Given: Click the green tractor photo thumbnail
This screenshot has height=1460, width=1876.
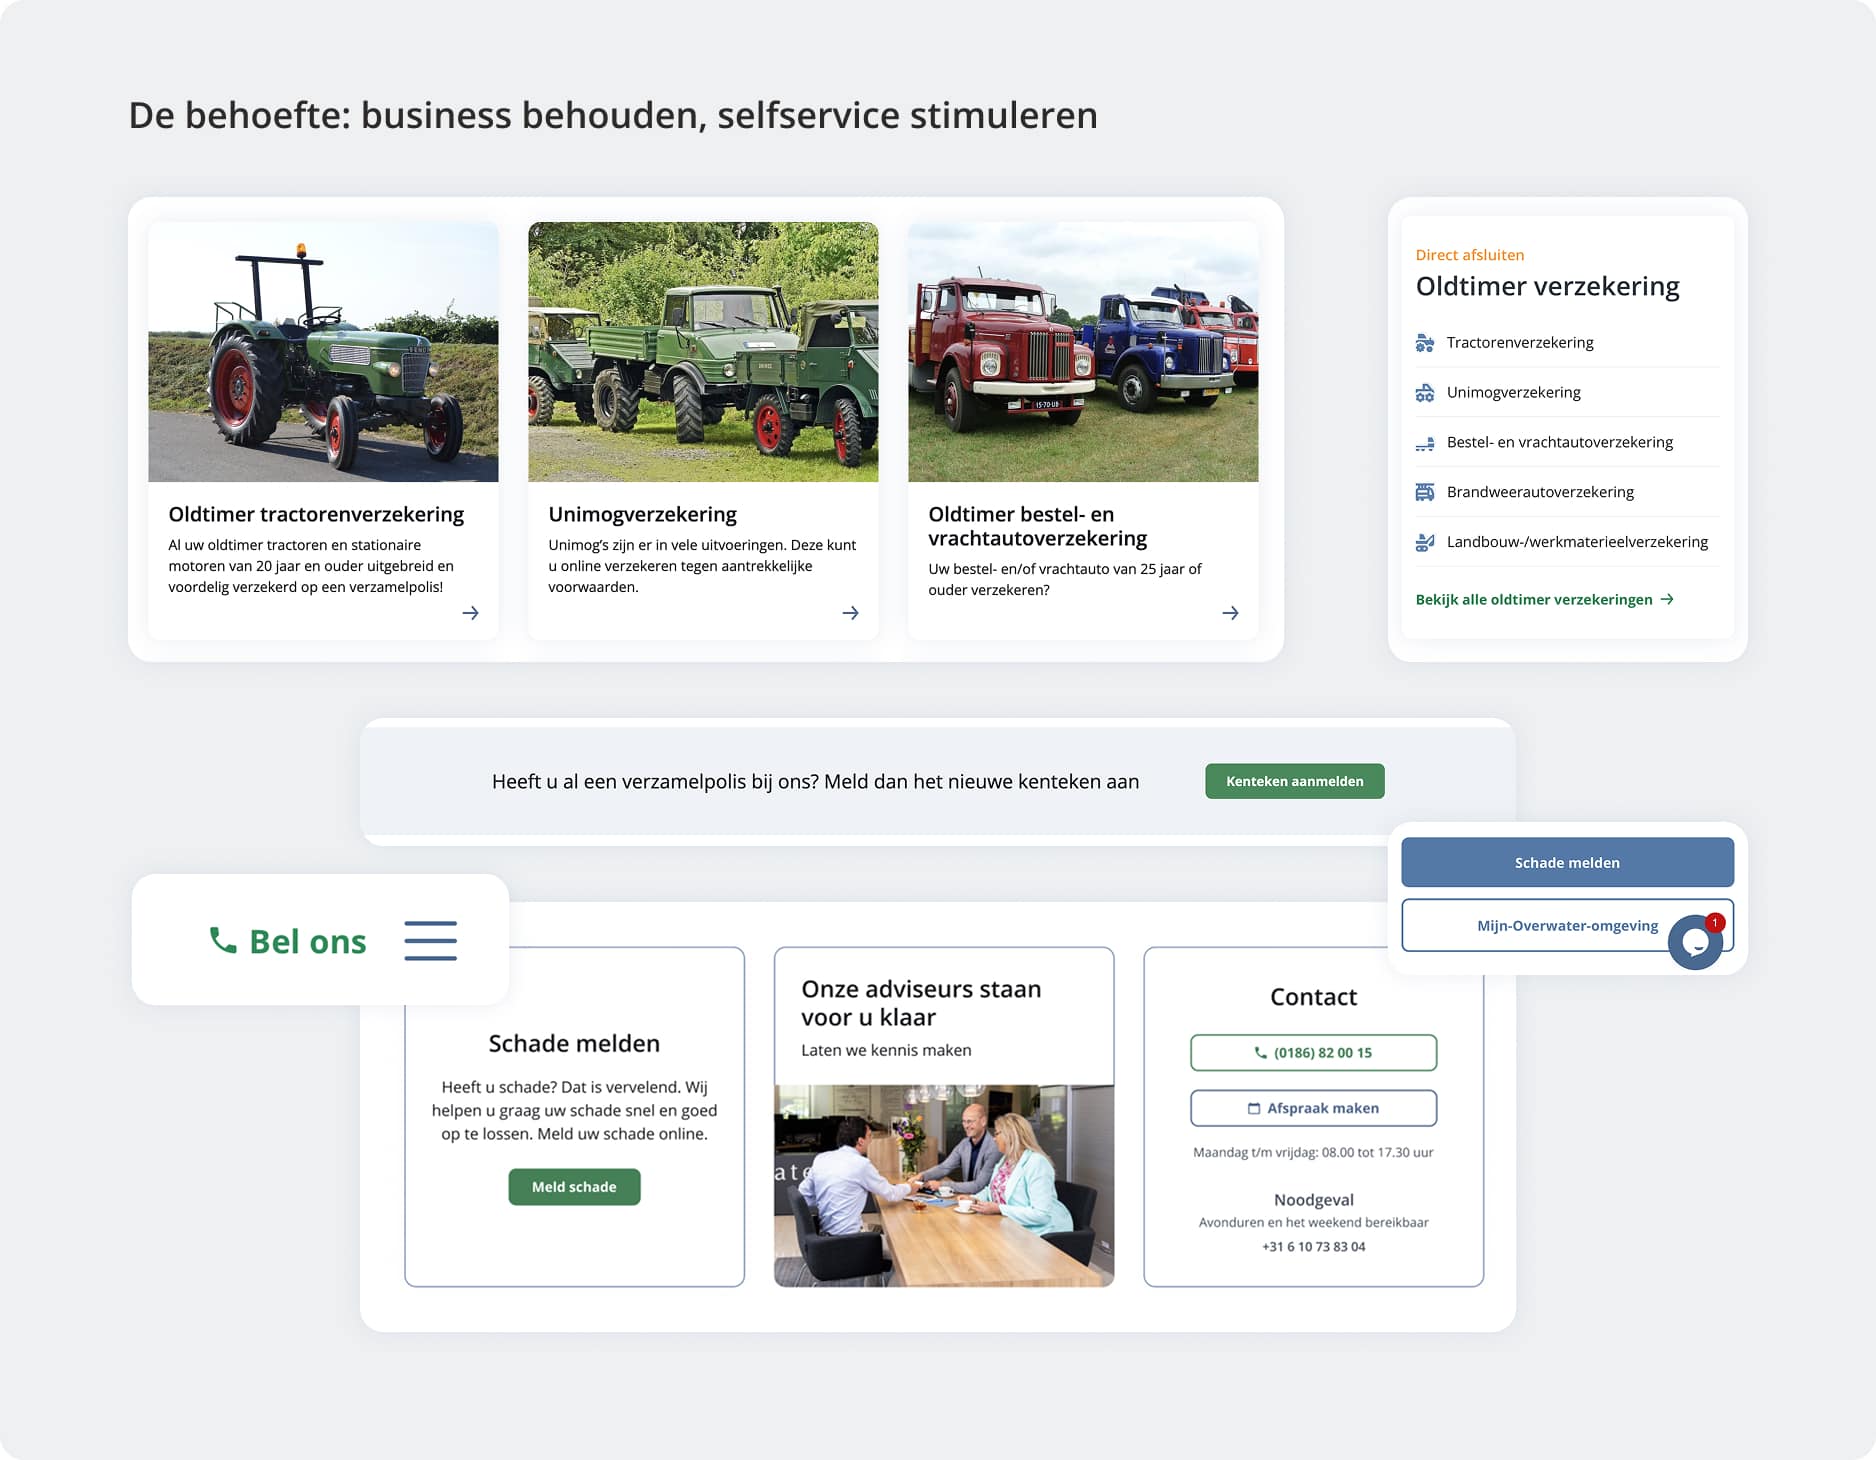Looking at the screenshot, I should tap(323, 352).
